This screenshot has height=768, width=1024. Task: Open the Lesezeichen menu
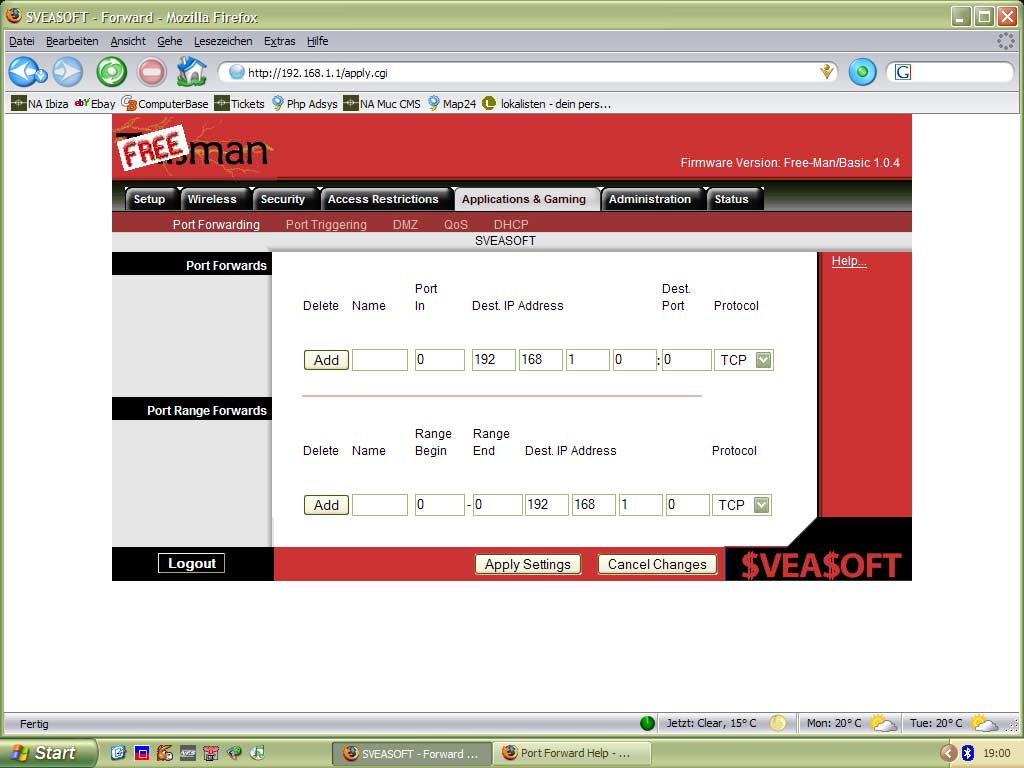[223, 41]
